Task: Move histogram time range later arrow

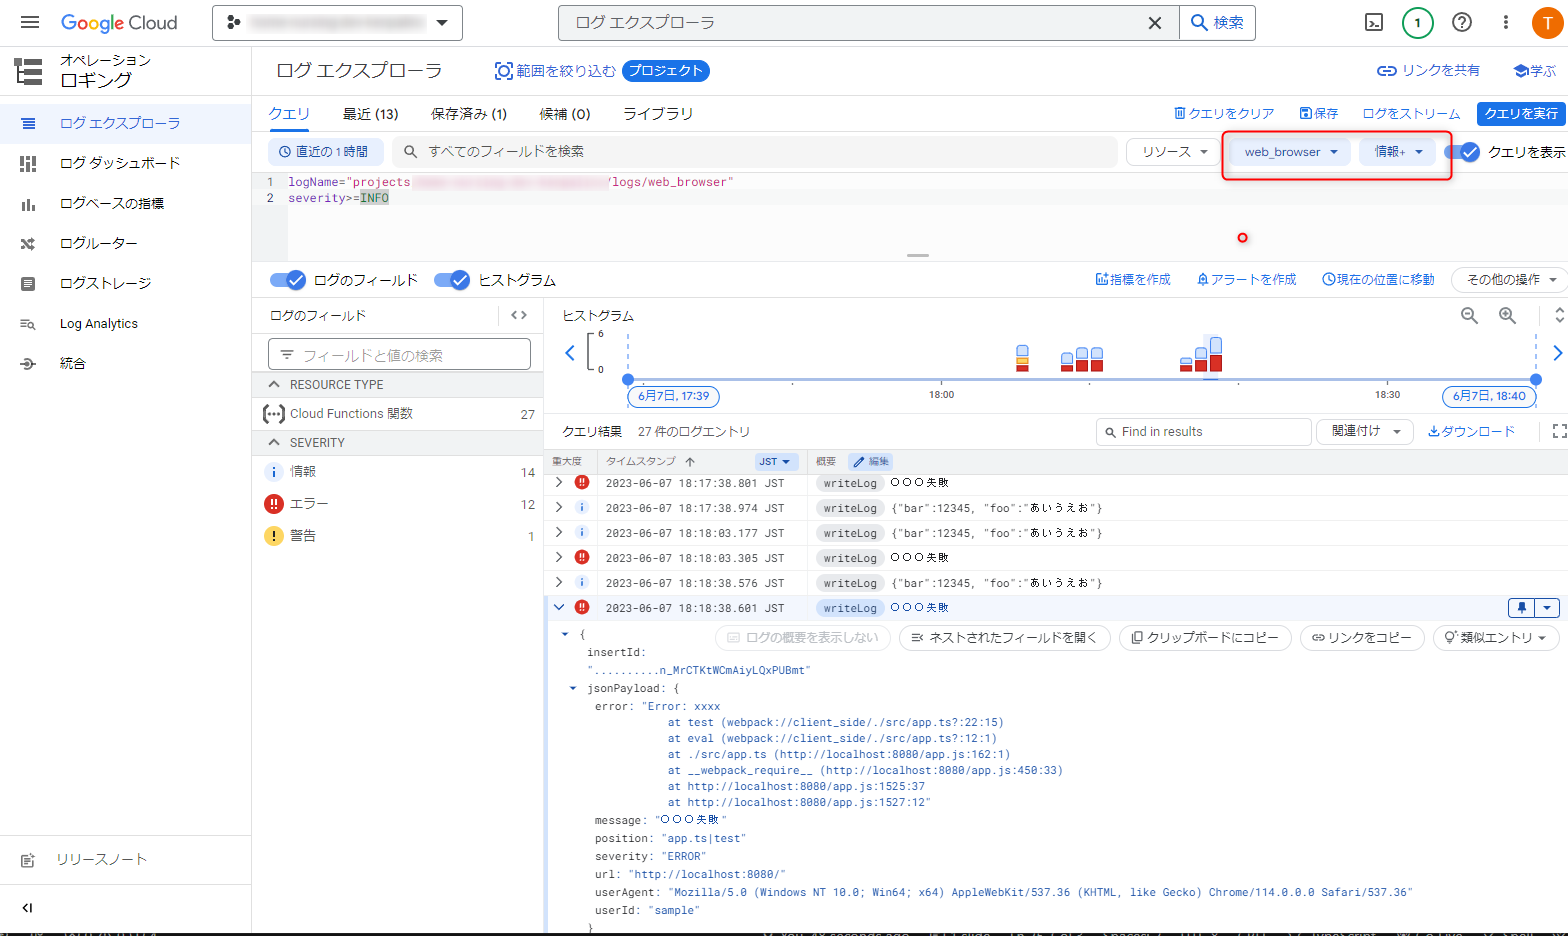Action: click(1557, 353)
